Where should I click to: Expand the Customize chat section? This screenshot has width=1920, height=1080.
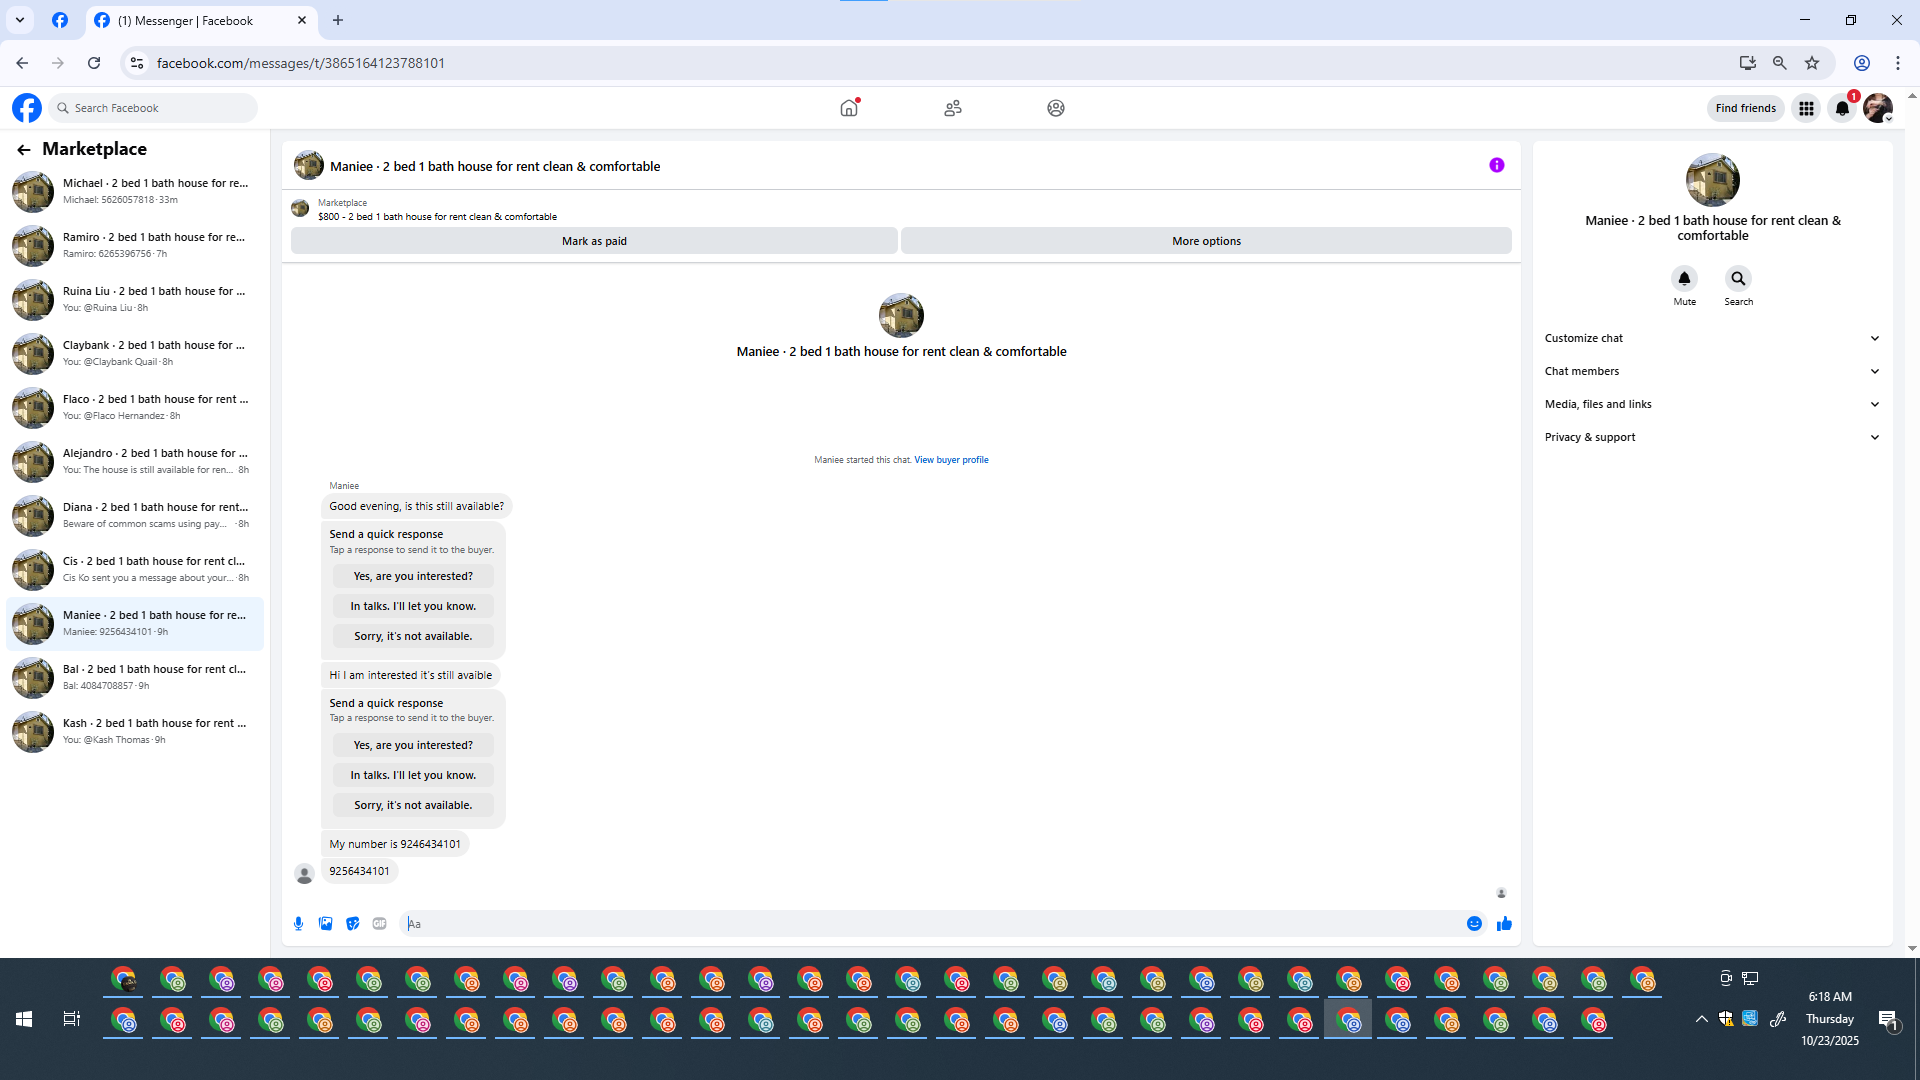1712,338
